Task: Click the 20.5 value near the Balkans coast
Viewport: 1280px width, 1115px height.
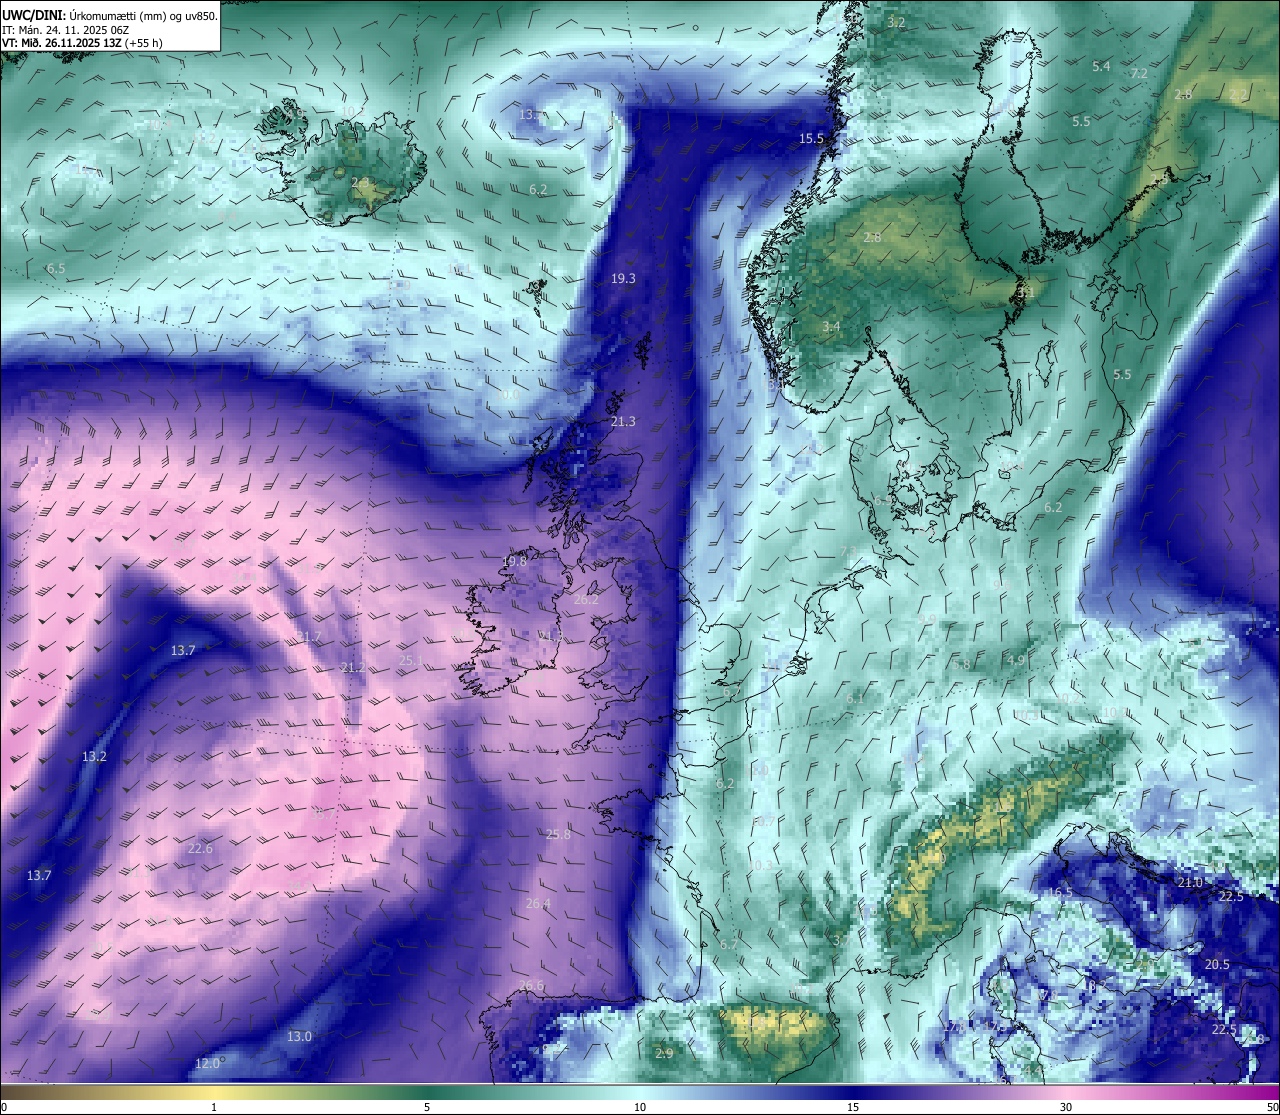Action: [x=1217, y=965]
